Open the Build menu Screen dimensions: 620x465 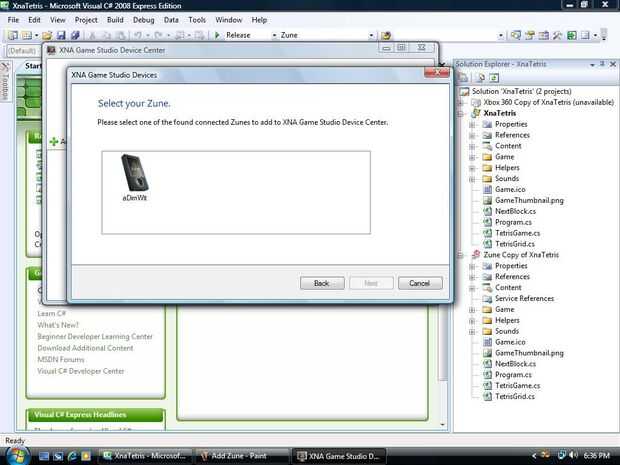(x=115, y=20)
